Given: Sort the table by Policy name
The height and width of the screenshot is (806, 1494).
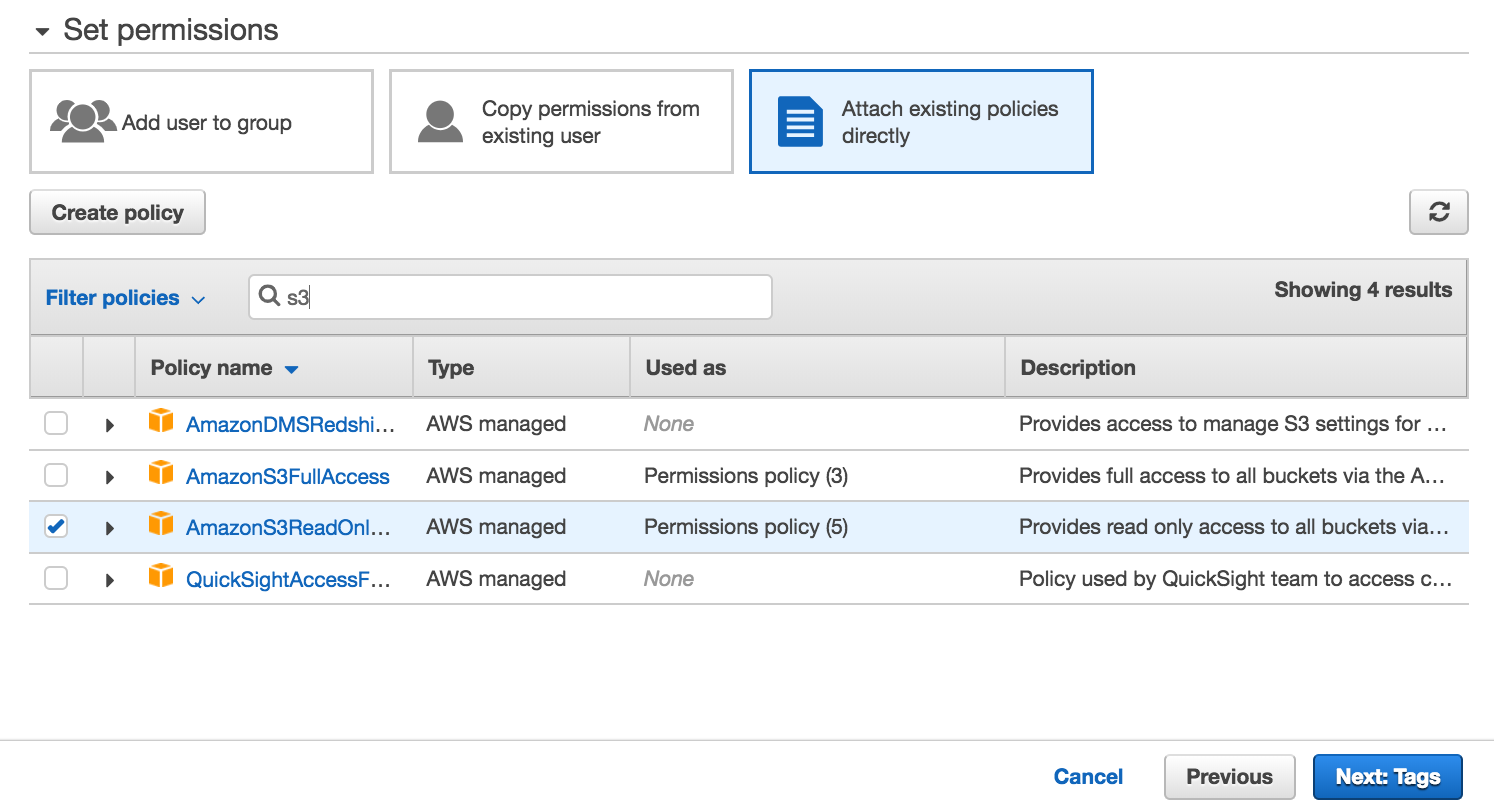Looking at the screenshot, I should point(224,367).
